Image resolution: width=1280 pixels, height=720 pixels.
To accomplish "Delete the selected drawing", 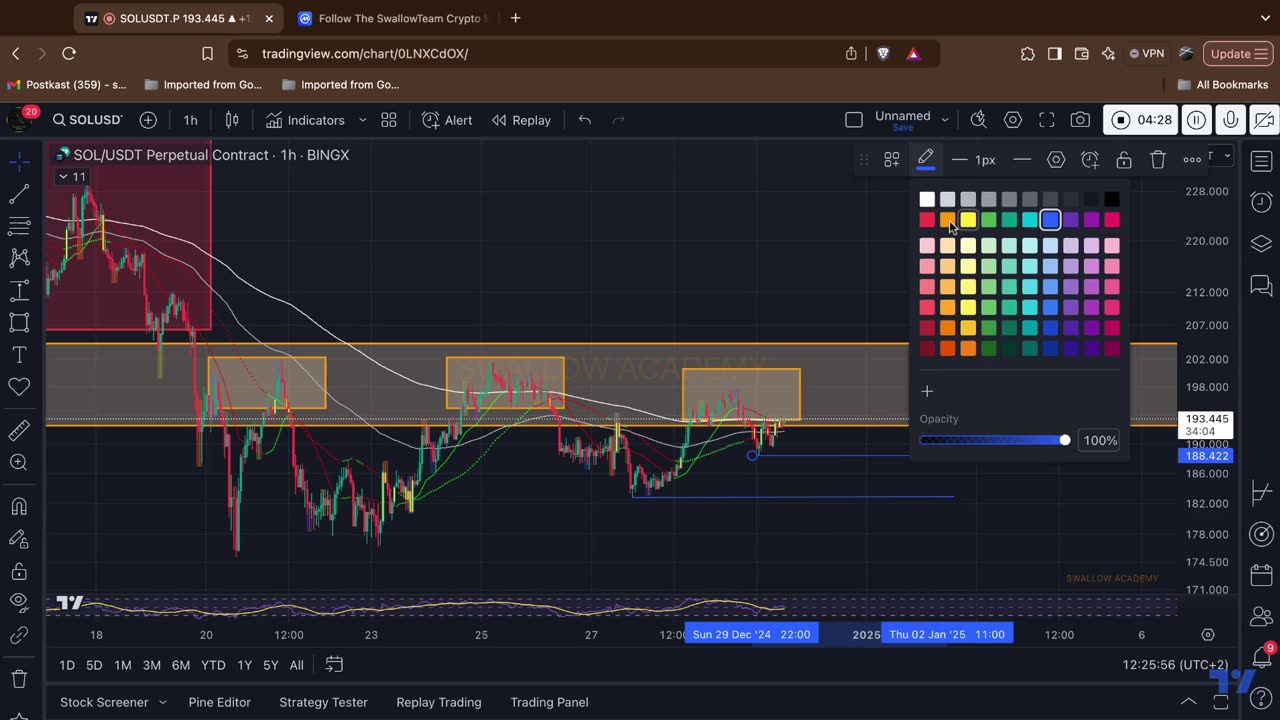I will click(1158, 160).
